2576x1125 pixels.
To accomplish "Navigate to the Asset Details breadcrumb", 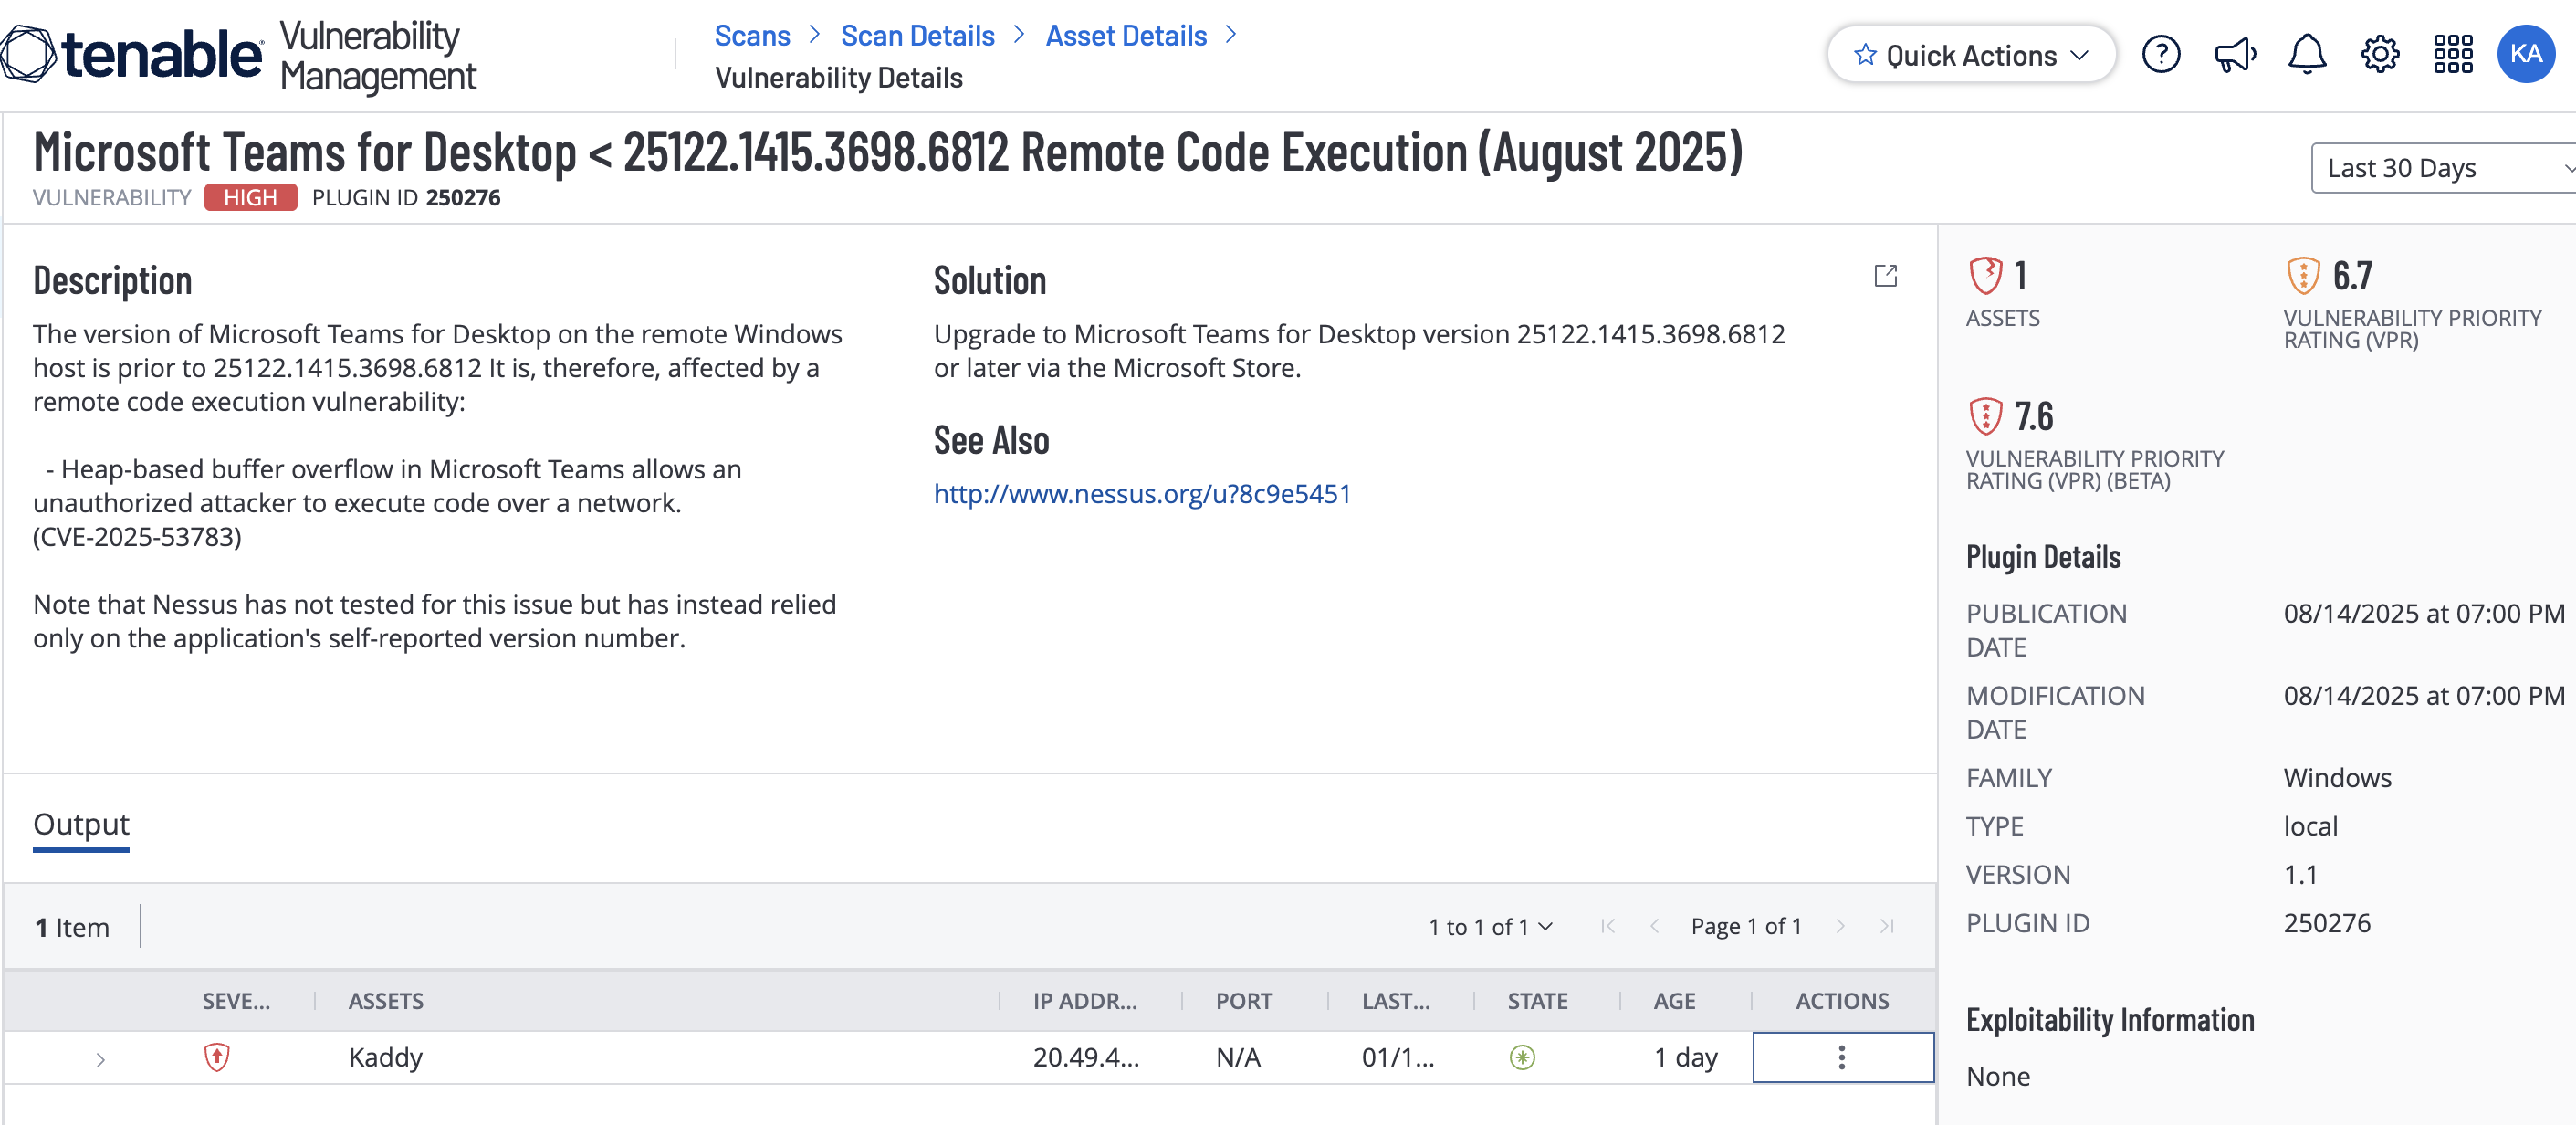I will (x=1126, y=36).
